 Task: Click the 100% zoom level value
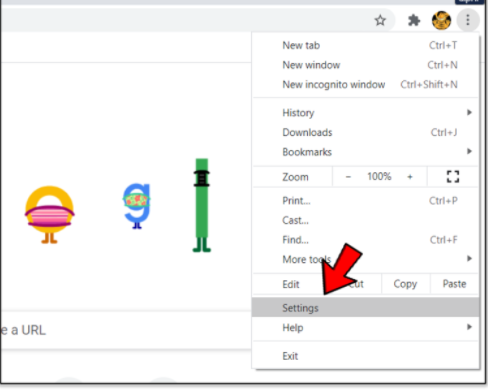[x=379, y=176]
